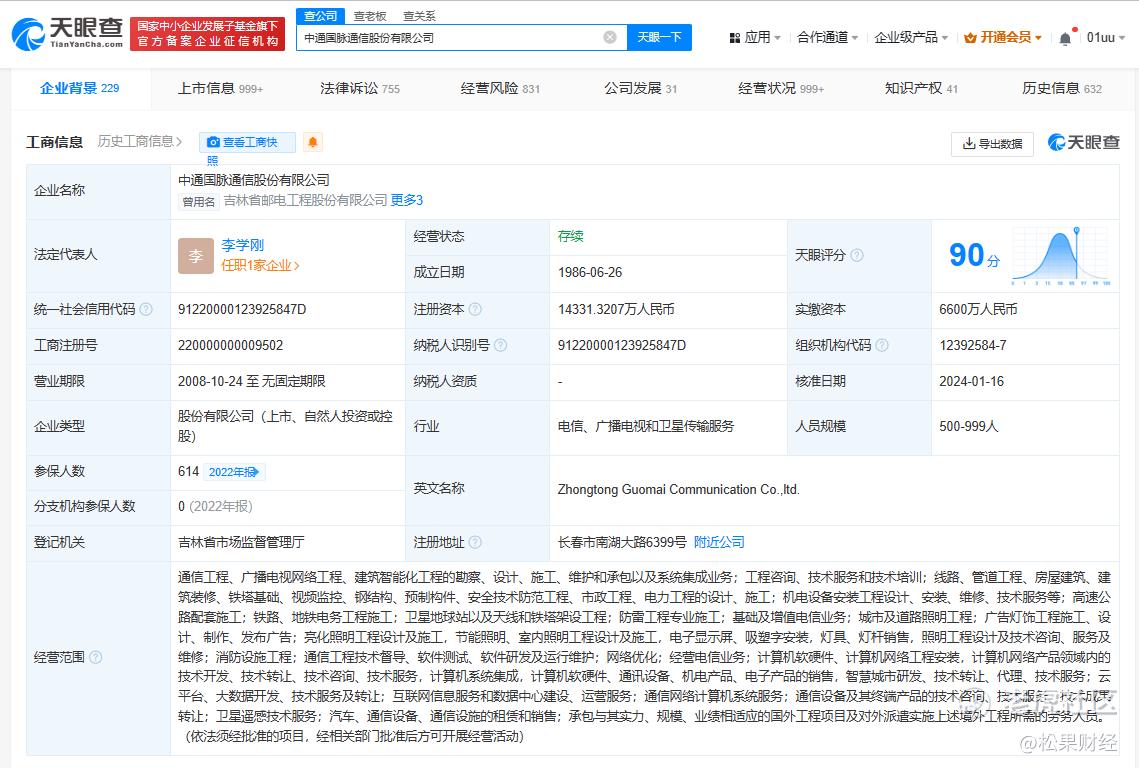Open notifications via the bell icon in header
1139x768 pixels.
pos(1065,38)
